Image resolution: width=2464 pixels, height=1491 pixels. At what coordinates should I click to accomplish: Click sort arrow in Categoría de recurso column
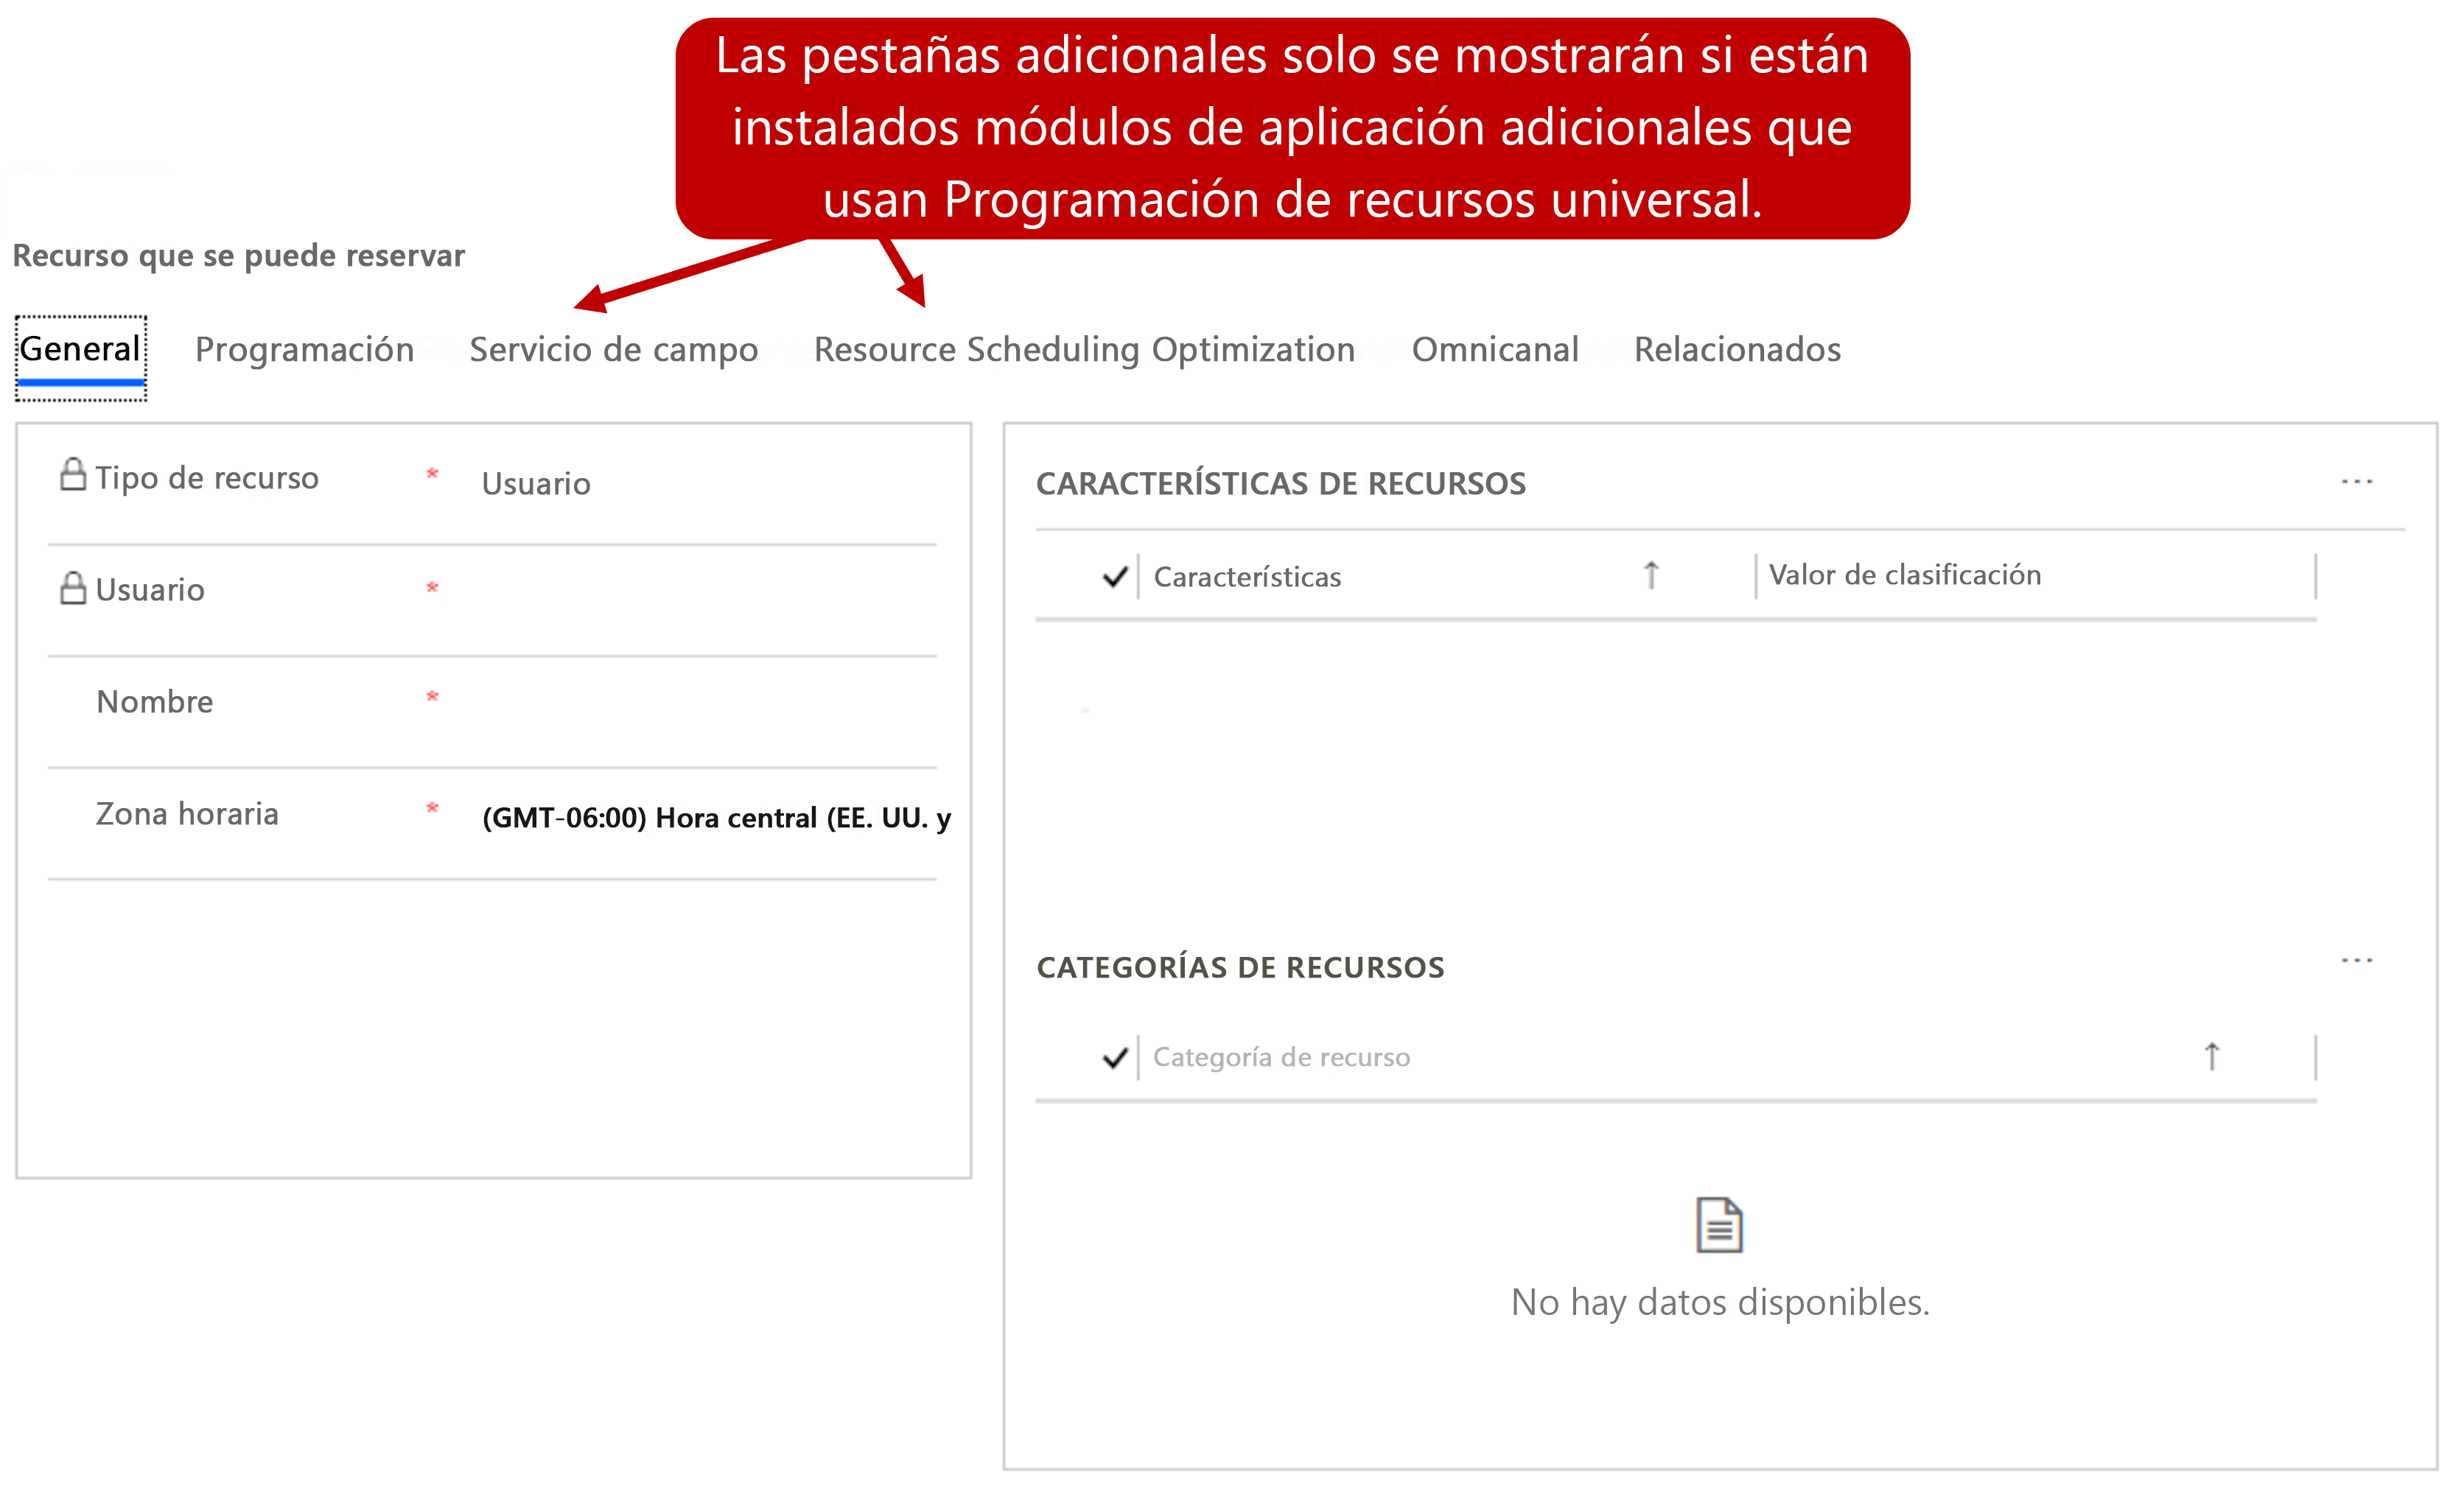click(x=2211, y=1056)
